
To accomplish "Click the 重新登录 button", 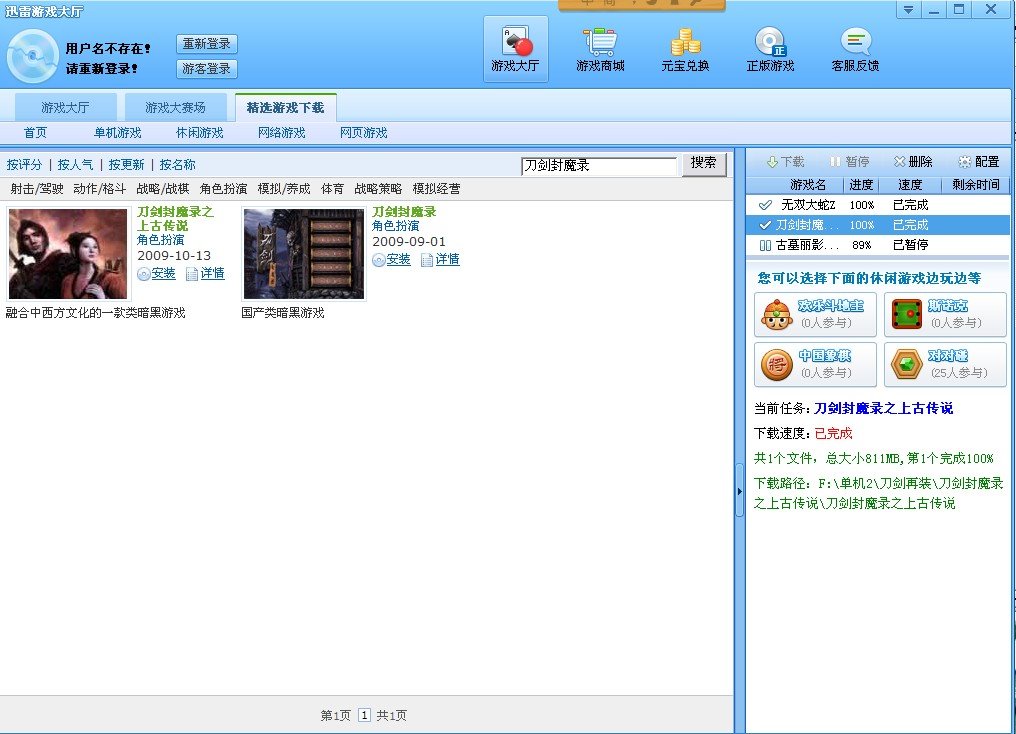I will [x=207, y=44].
